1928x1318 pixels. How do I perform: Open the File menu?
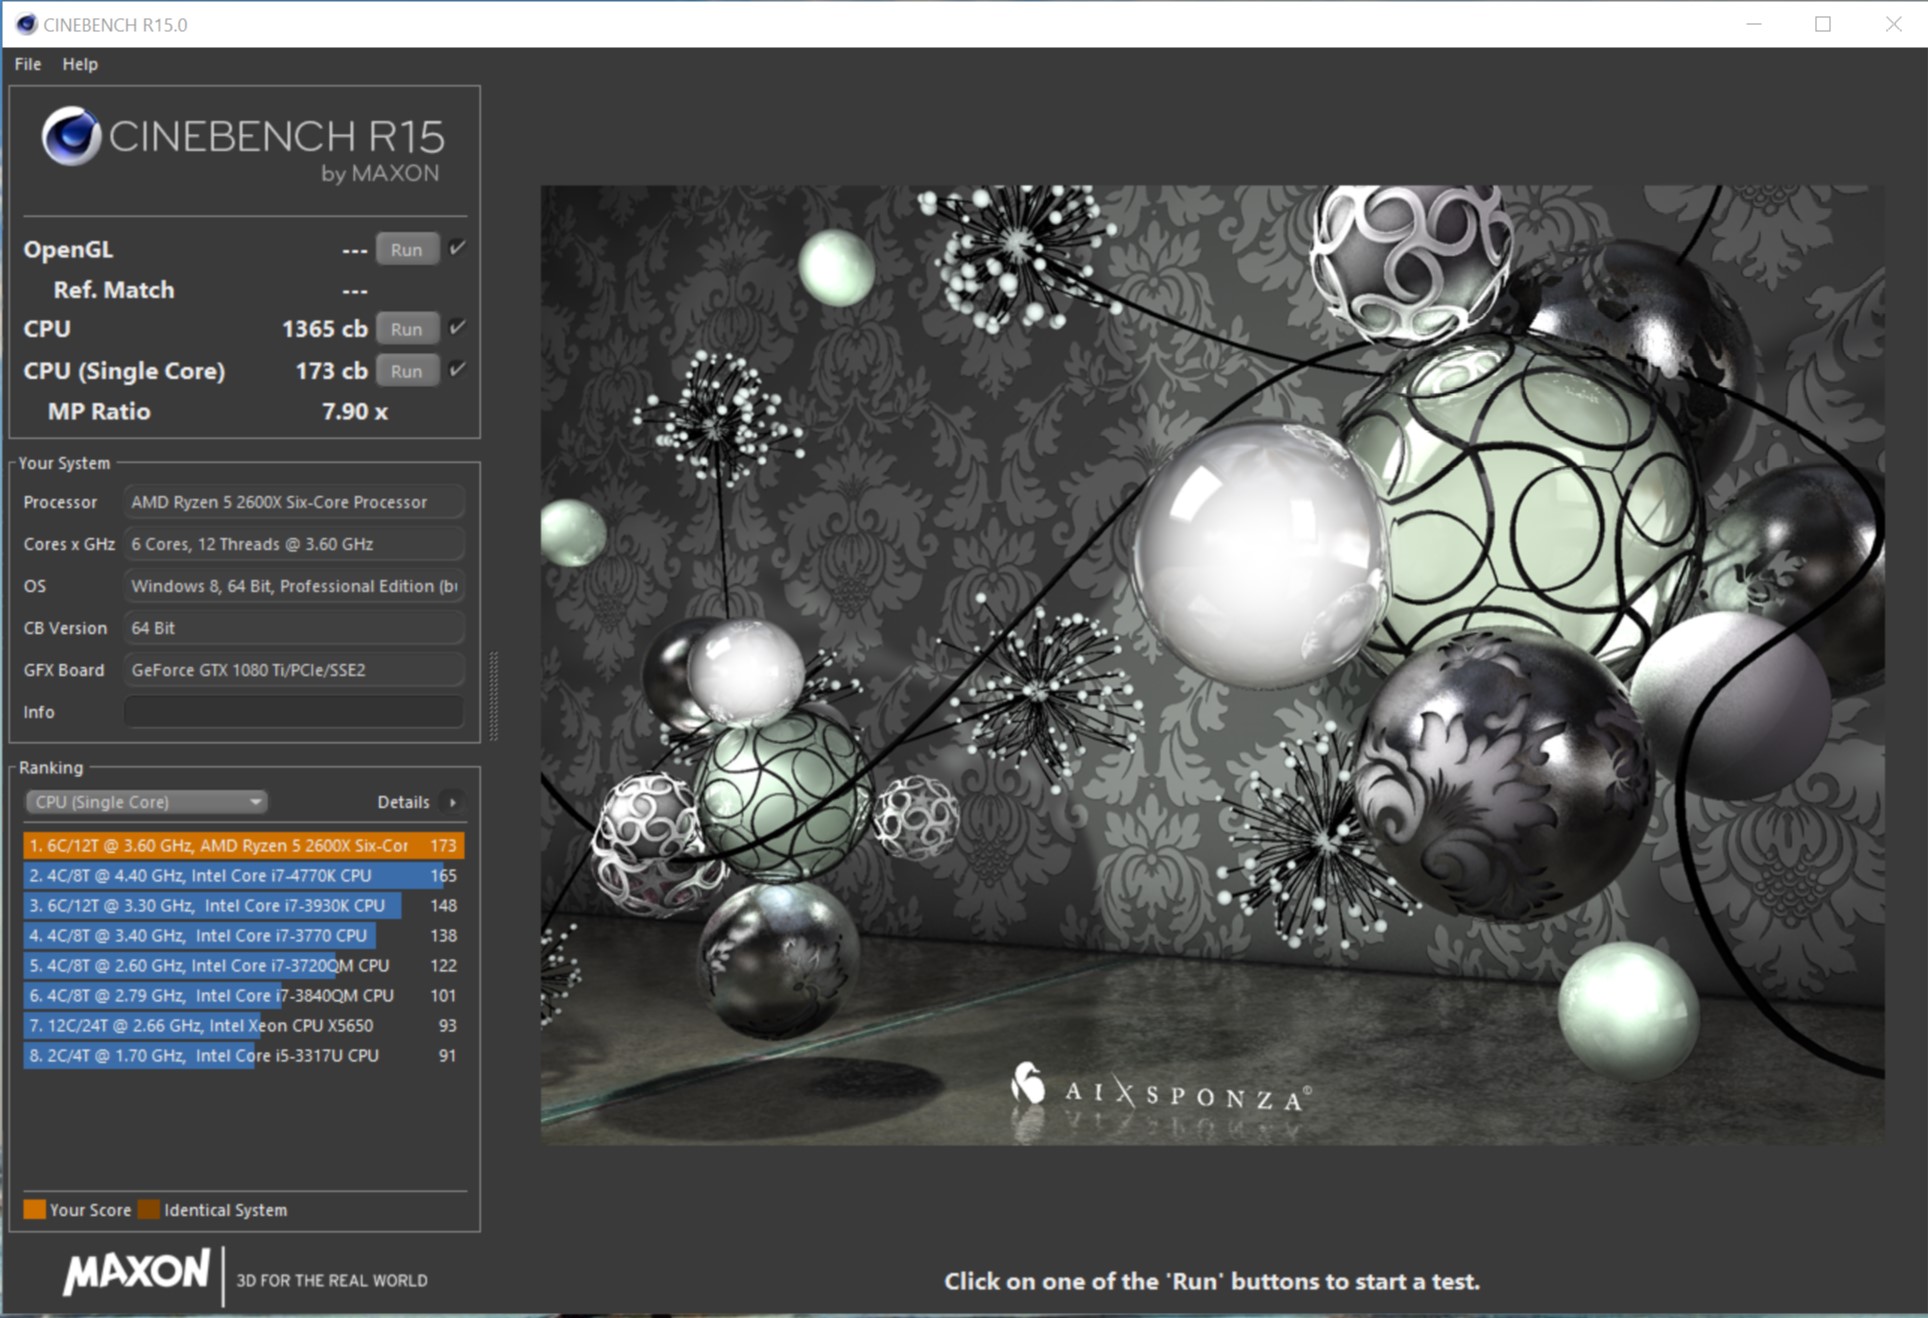coord(27,64)
